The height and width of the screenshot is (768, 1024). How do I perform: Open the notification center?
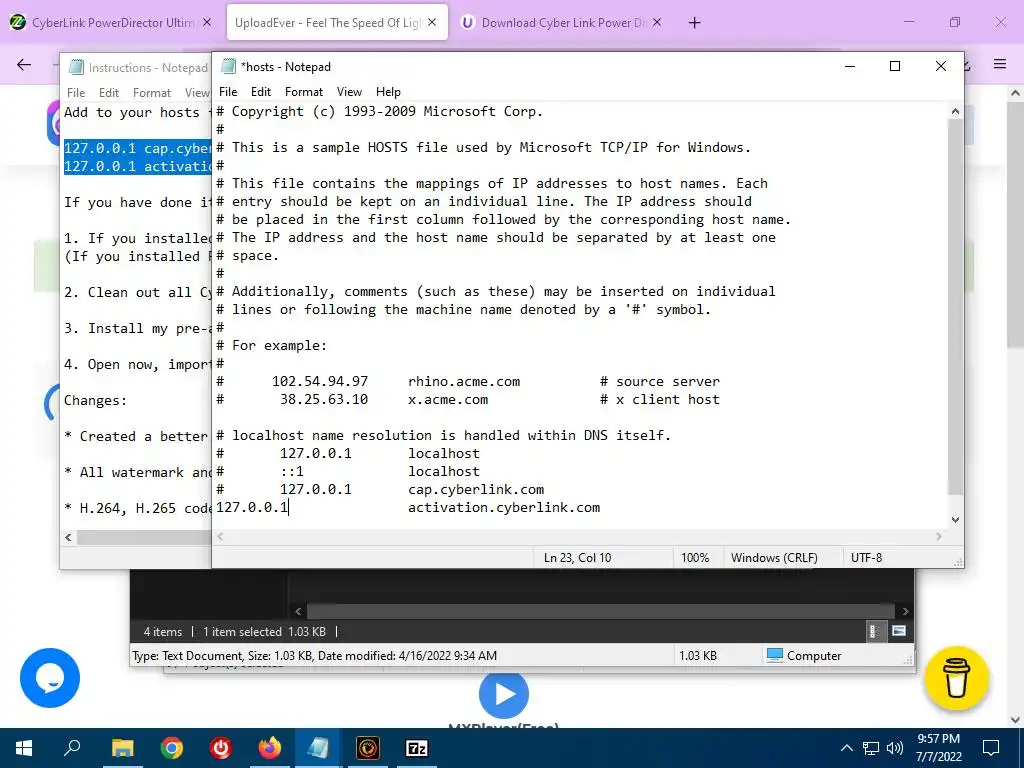tap(991, 748)
